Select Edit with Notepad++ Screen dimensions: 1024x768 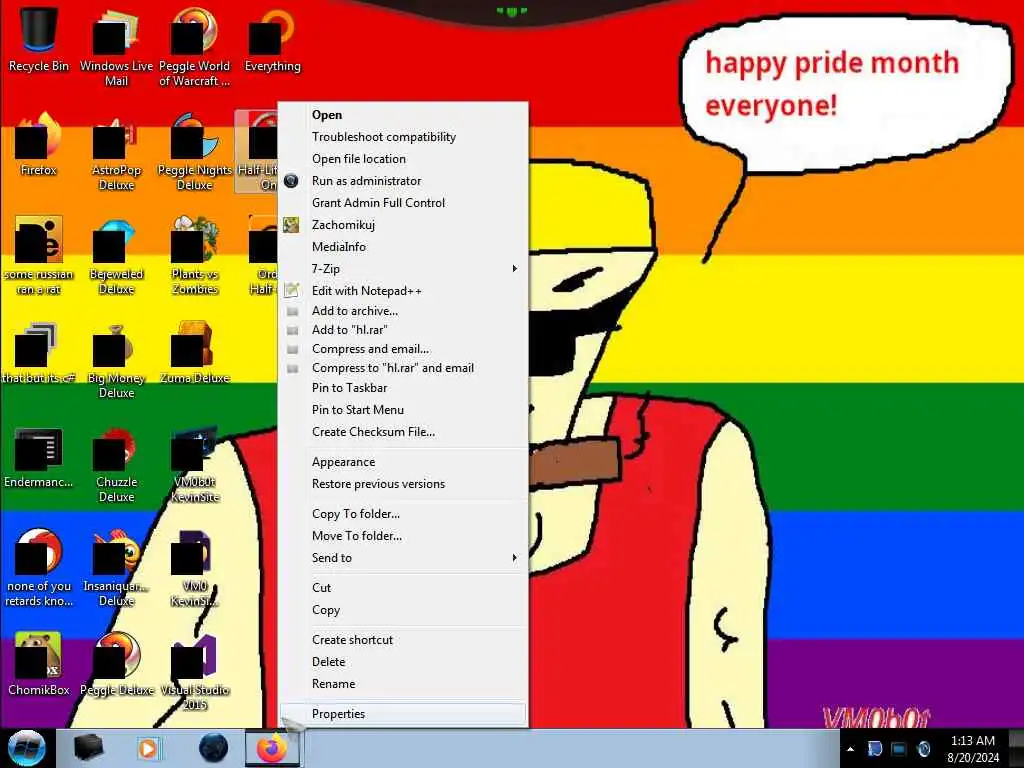[403, 291]
